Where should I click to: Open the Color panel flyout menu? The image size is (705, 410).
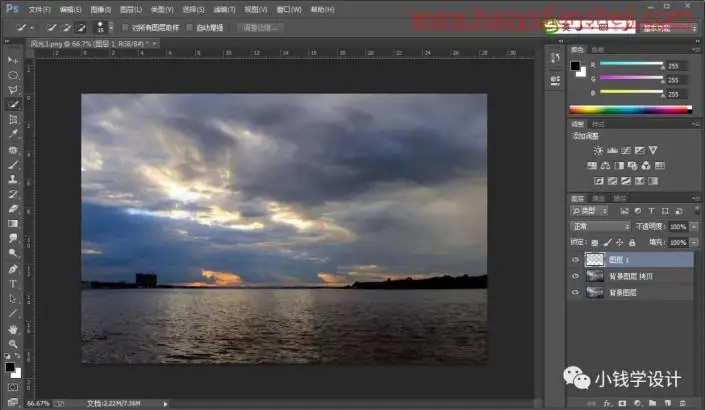pos(696,49)
